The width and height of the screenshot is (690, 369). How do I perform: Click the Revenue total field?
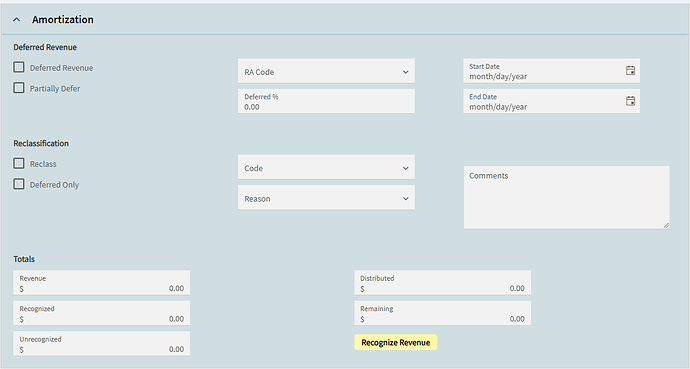(102, 283)
